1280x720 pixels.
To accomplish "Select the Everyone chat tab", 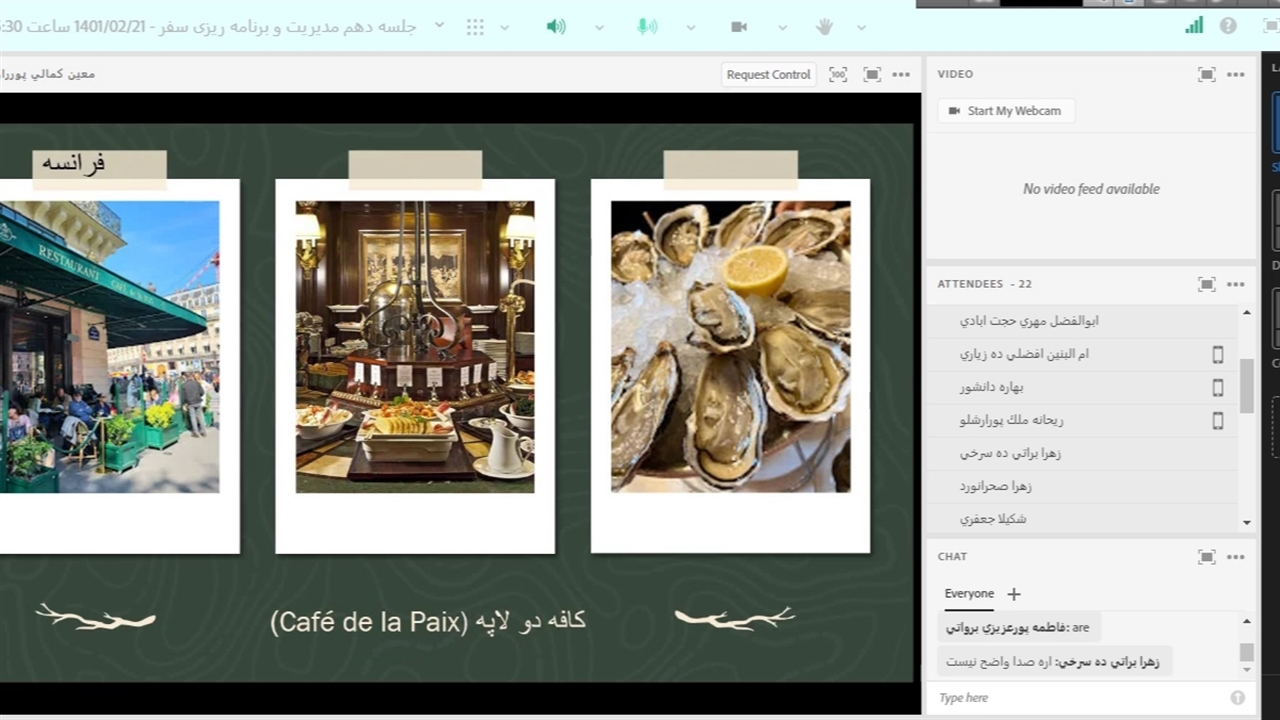I will click(969, 594).
